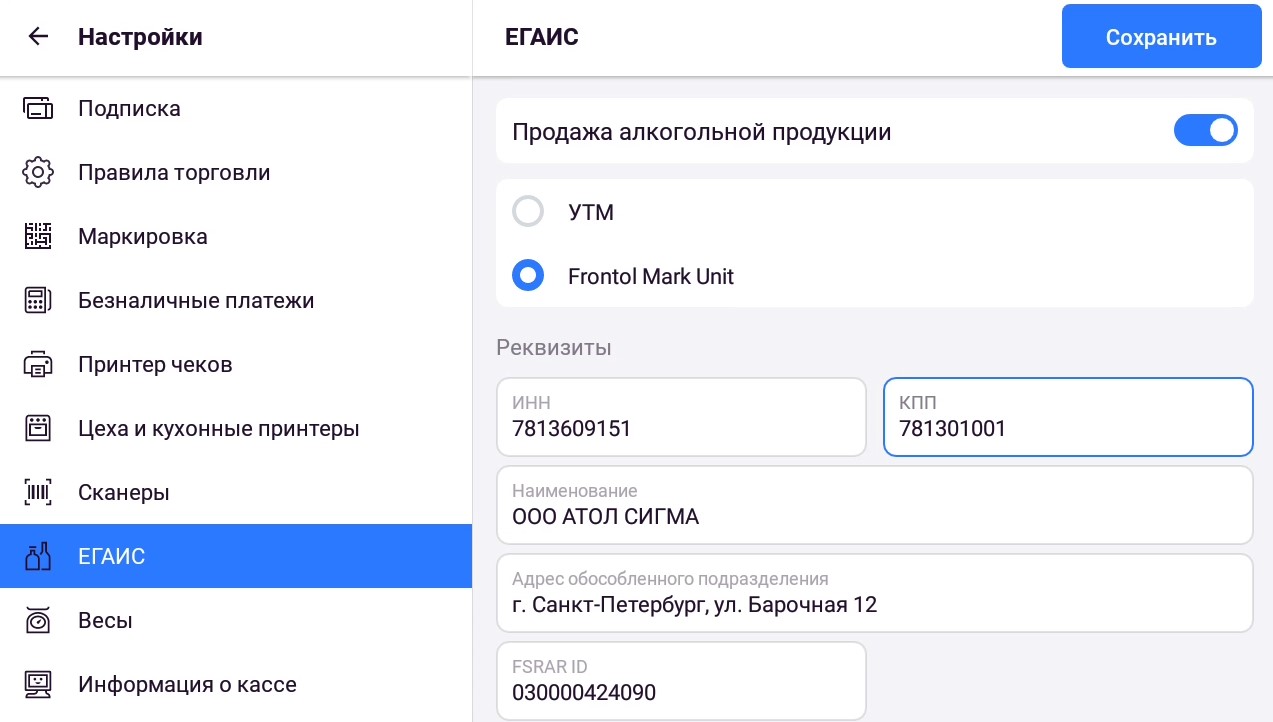The image size is (1273, 722).
Task: Select the Маркировка data-matrix icon
Action: tap(38, 236)
